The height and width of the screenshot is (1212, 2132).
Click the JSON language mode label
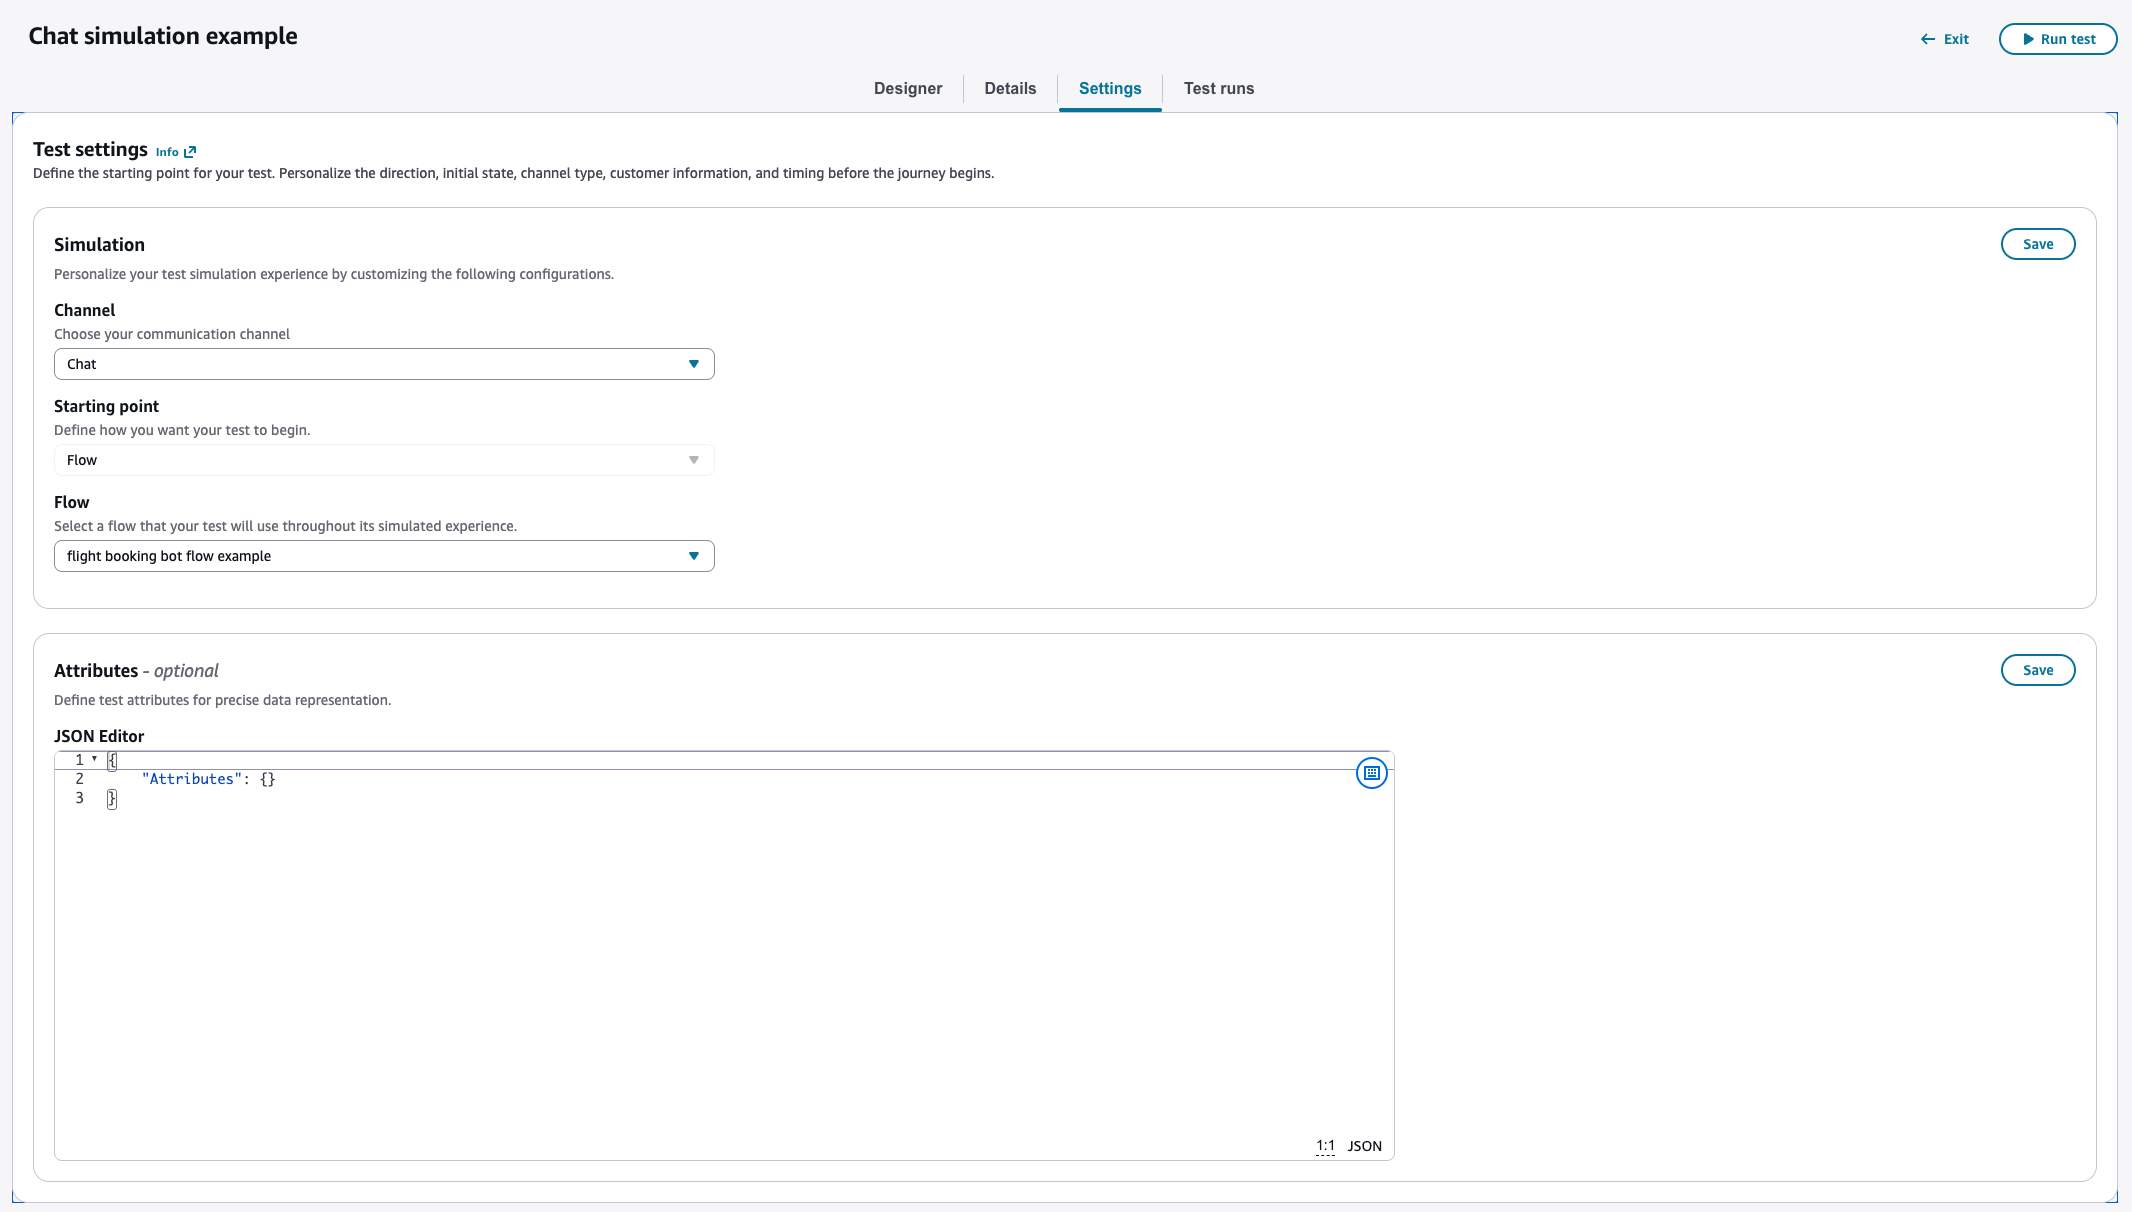pyautogui.click(x=1364, y=1146)
